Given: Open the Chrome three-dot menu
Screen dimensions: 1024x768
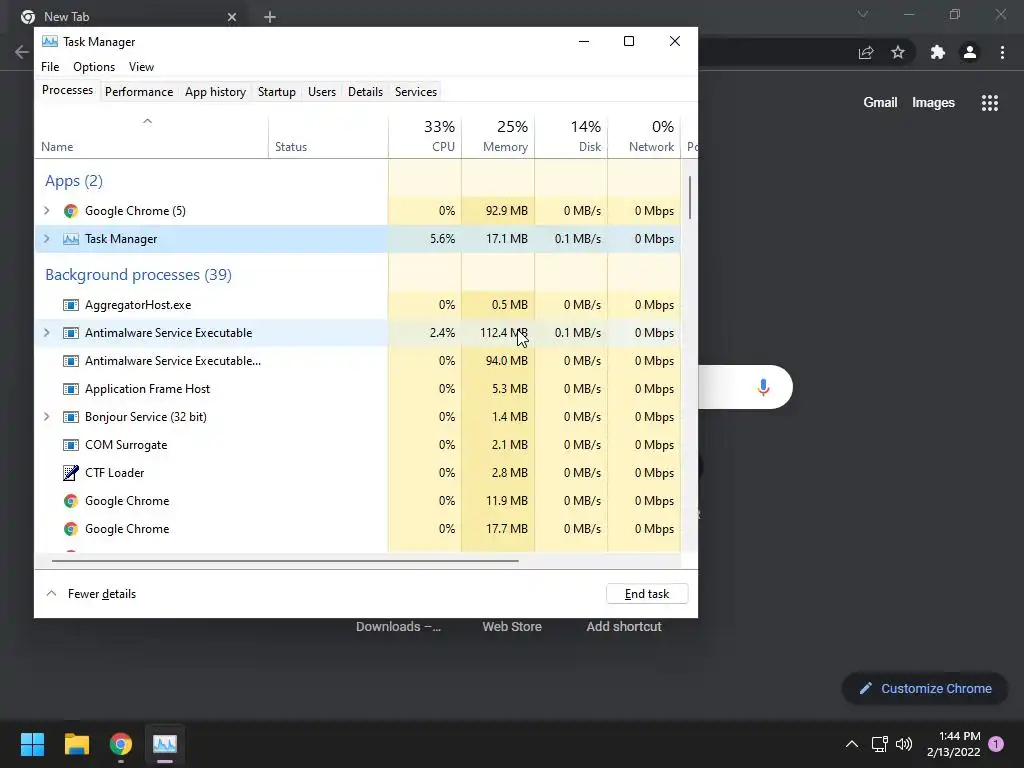Looking at the screenshot, I should click(1002, 52).
